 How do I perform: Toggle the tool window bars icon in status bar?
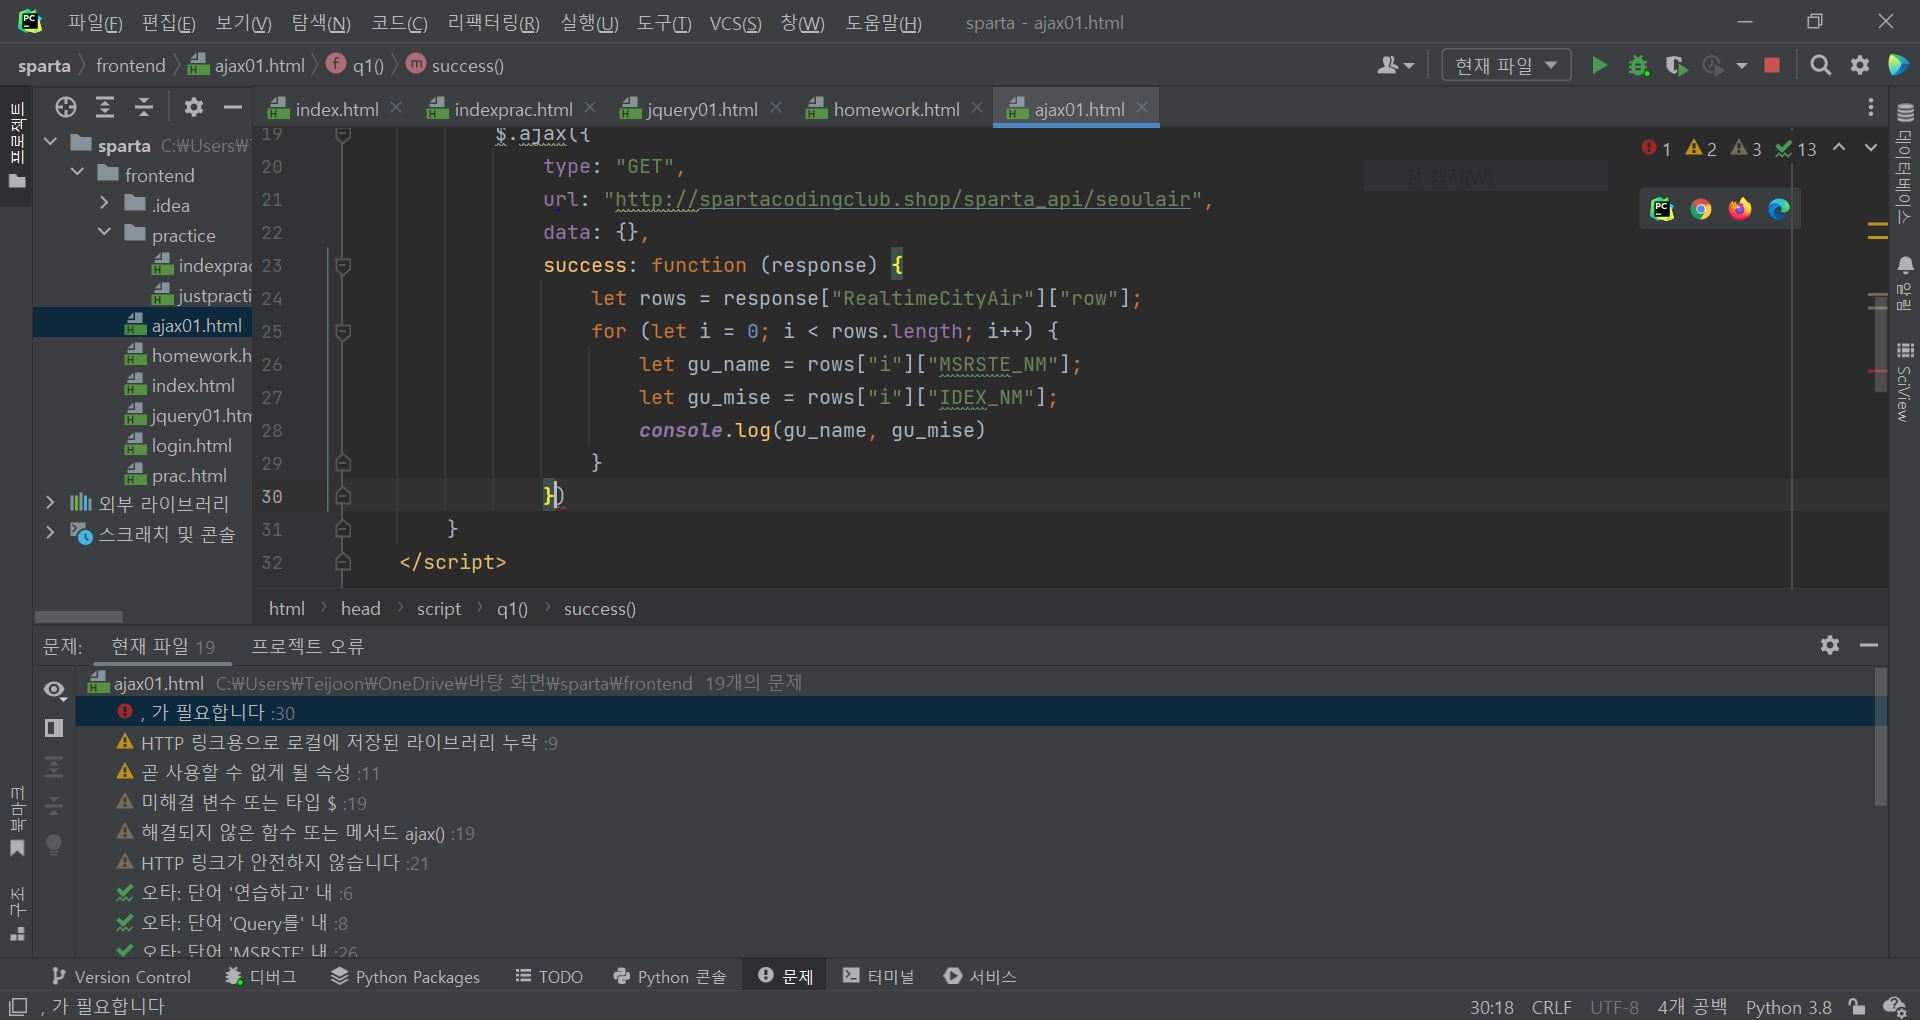18,1007
